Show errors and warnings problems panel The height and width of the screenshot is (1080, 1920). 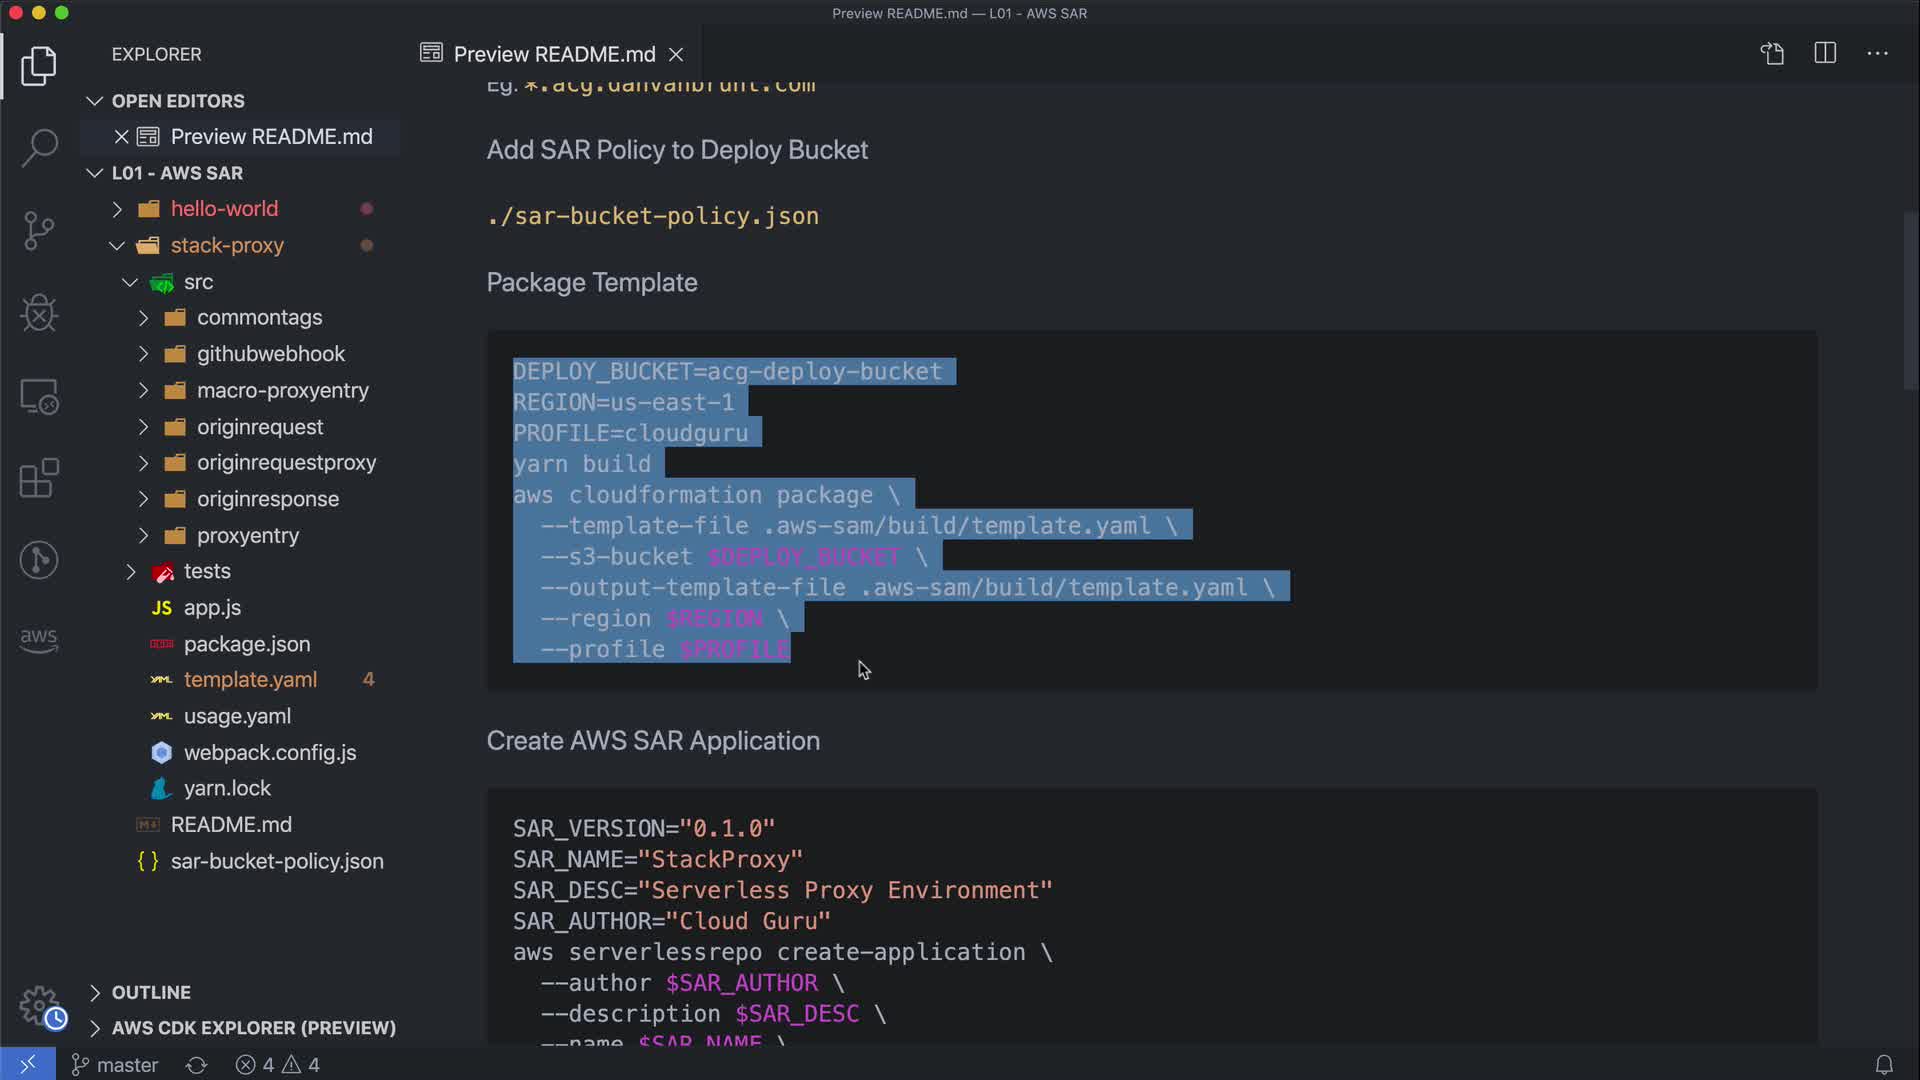[278, 1065]
